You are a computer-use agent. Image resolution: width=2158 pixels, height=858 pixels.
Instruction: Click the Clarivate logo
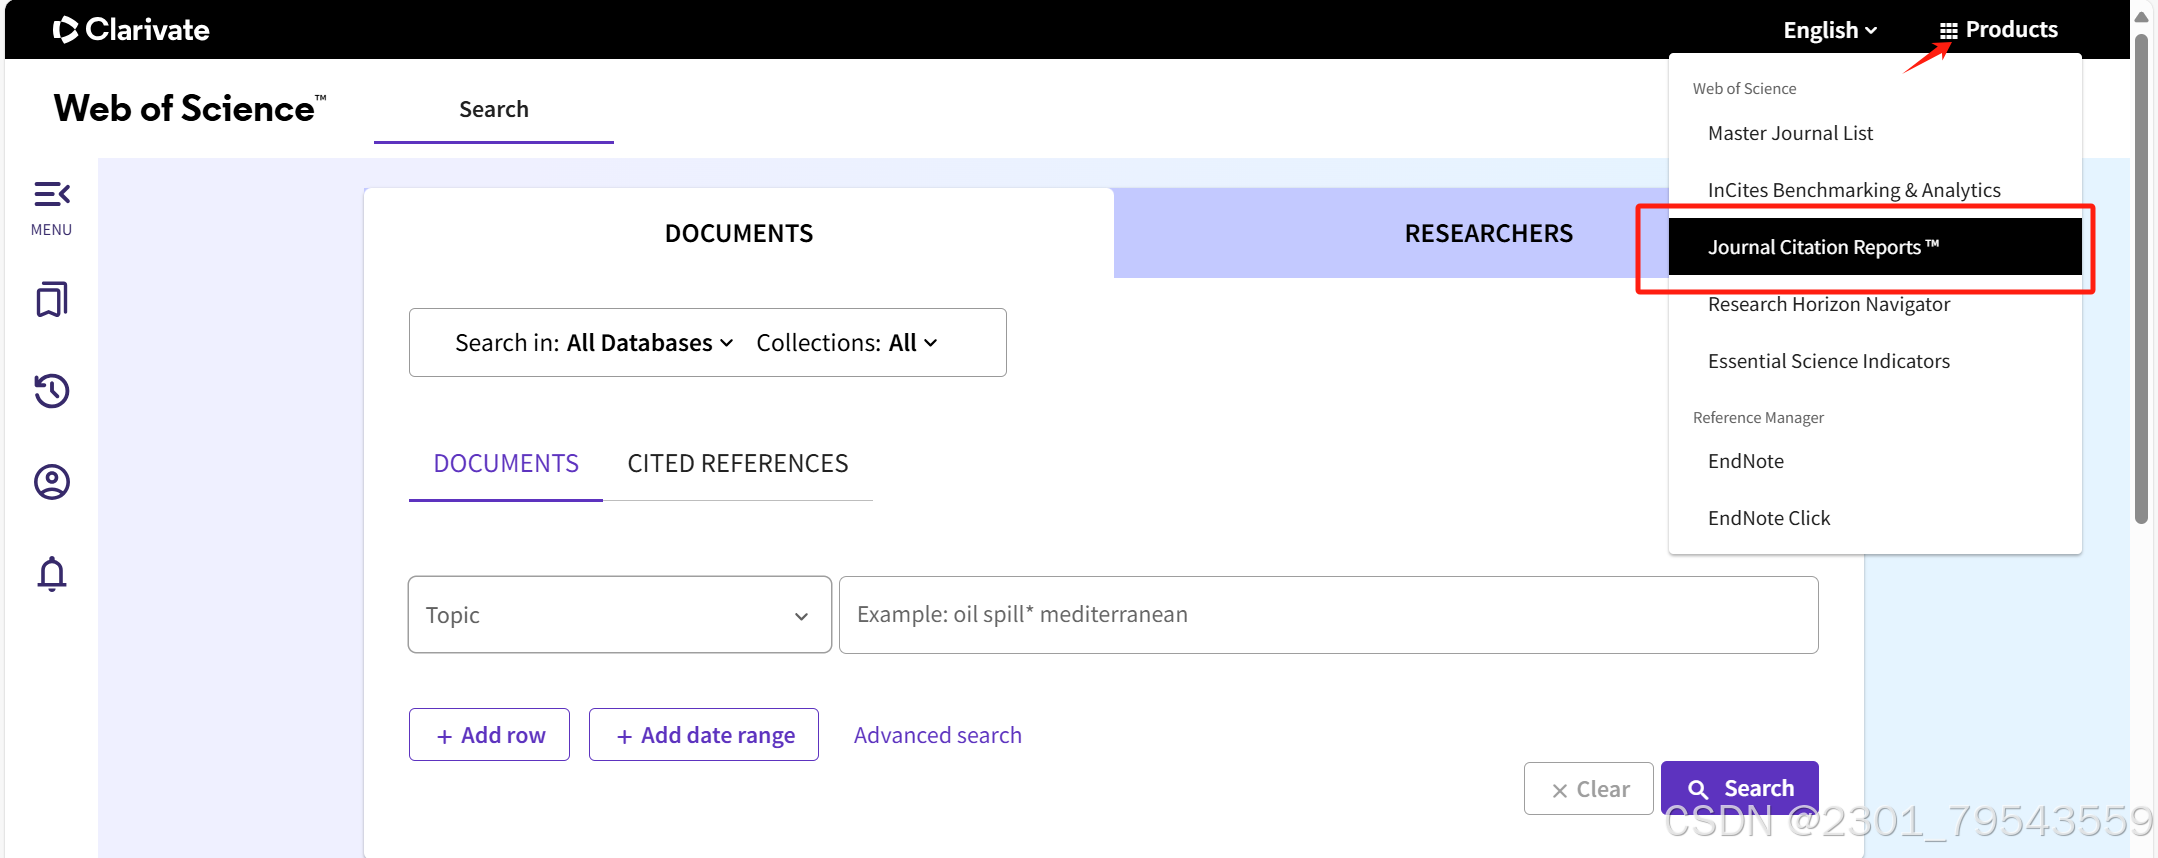pos(131,30)
